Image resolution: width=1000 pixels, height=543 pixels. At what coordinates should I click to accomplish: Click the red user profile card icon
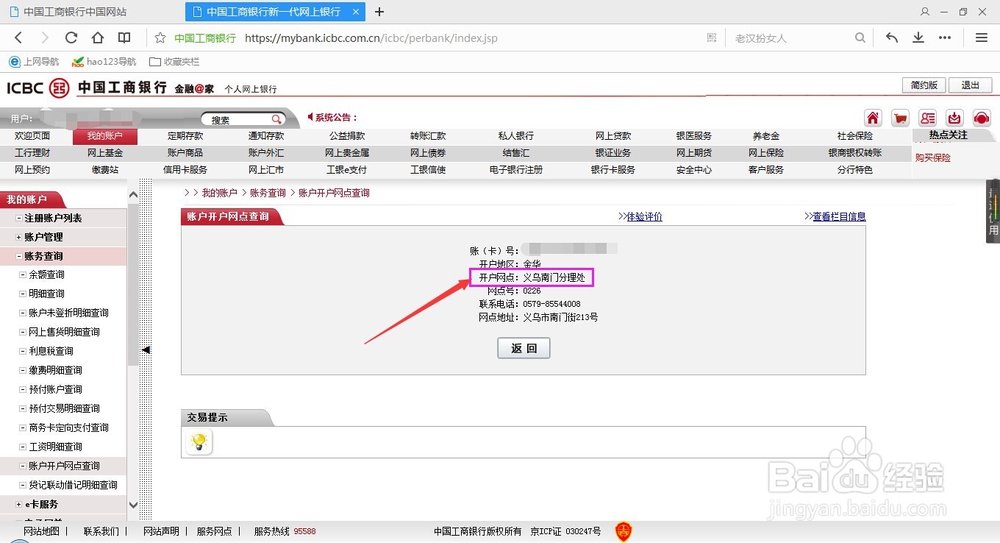tap(927, 118)
